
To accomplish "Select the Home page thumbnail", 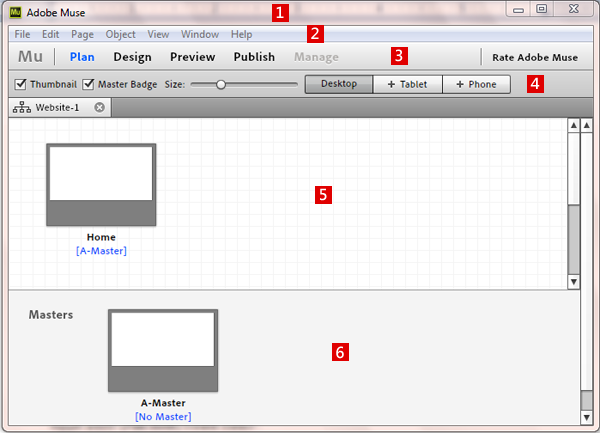I will point(101,185).
